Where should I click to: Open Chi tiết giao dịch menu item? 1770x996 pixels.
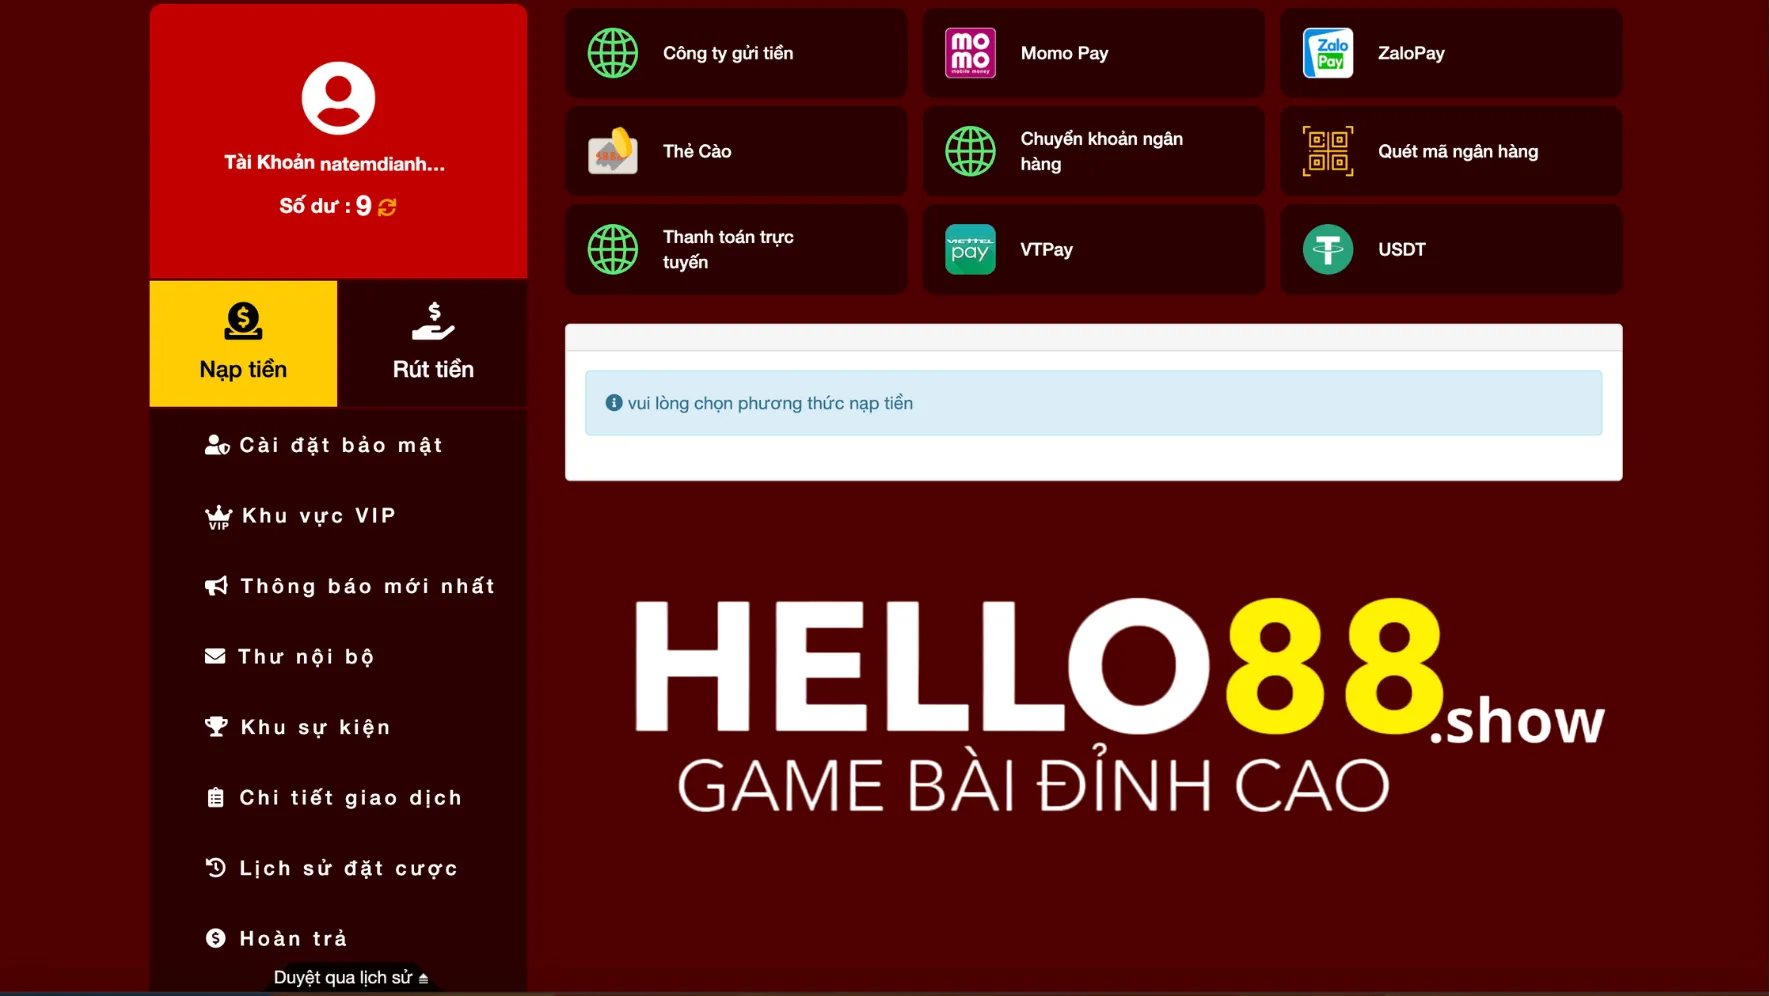(x=338, y=798)
